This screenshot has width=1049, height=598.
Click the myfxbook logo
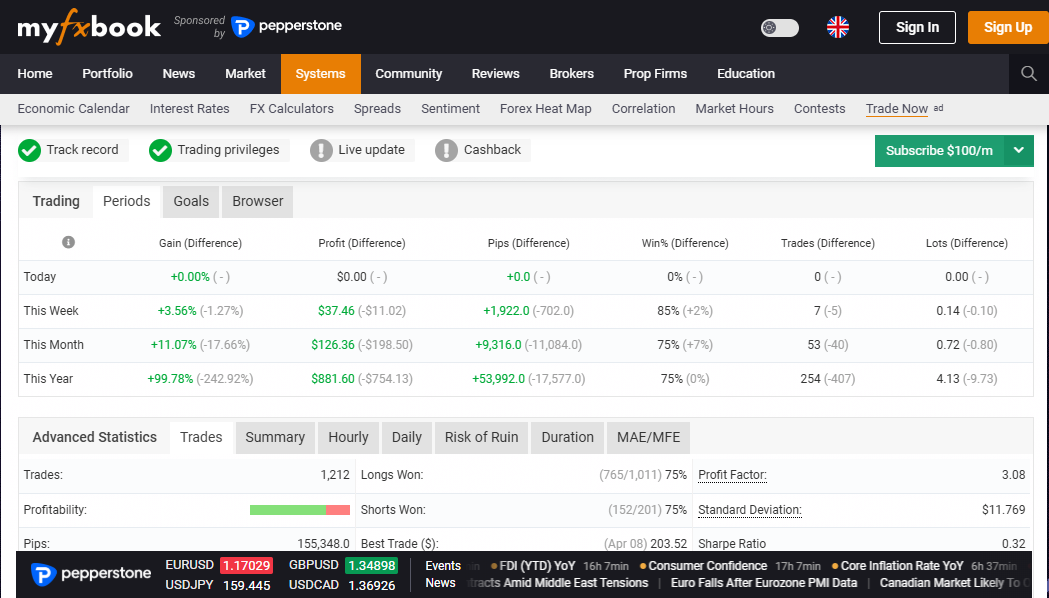89,27
